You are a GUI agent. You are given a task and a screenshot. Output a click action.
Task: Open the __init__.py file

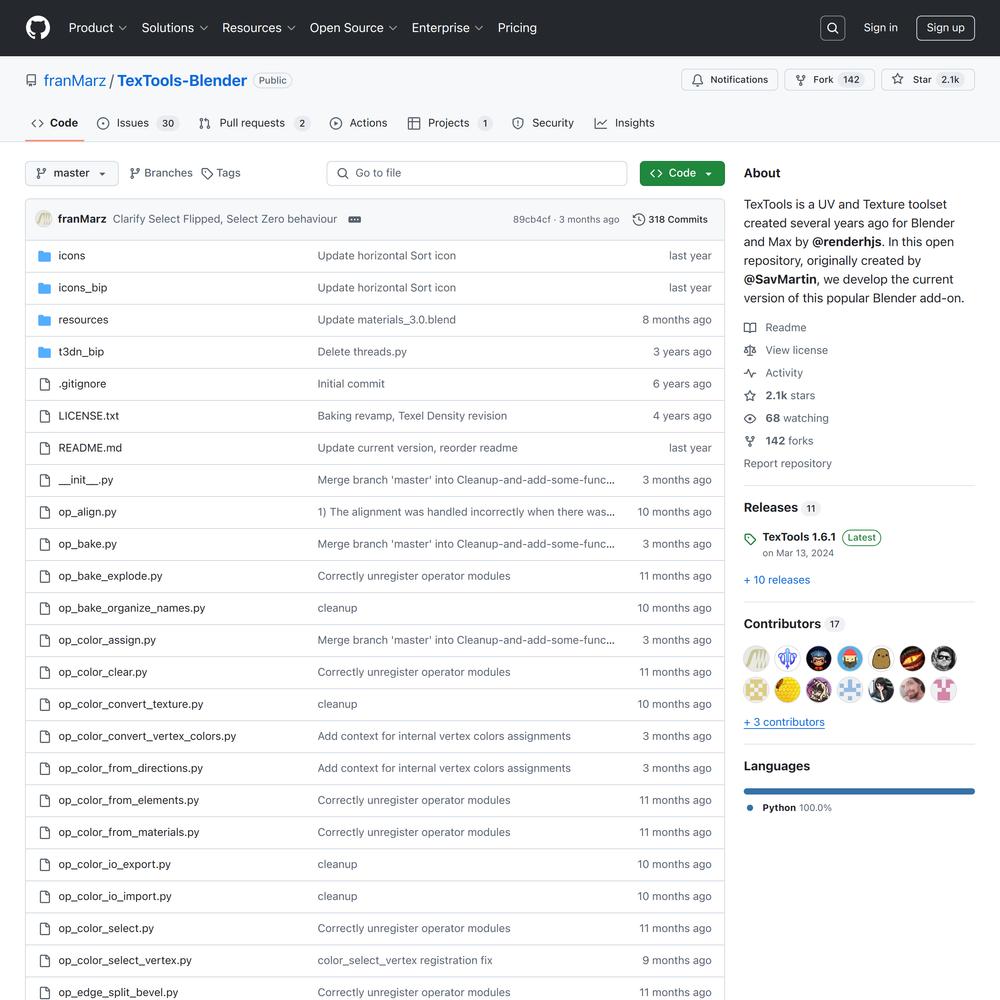click(x=86, y=480)
